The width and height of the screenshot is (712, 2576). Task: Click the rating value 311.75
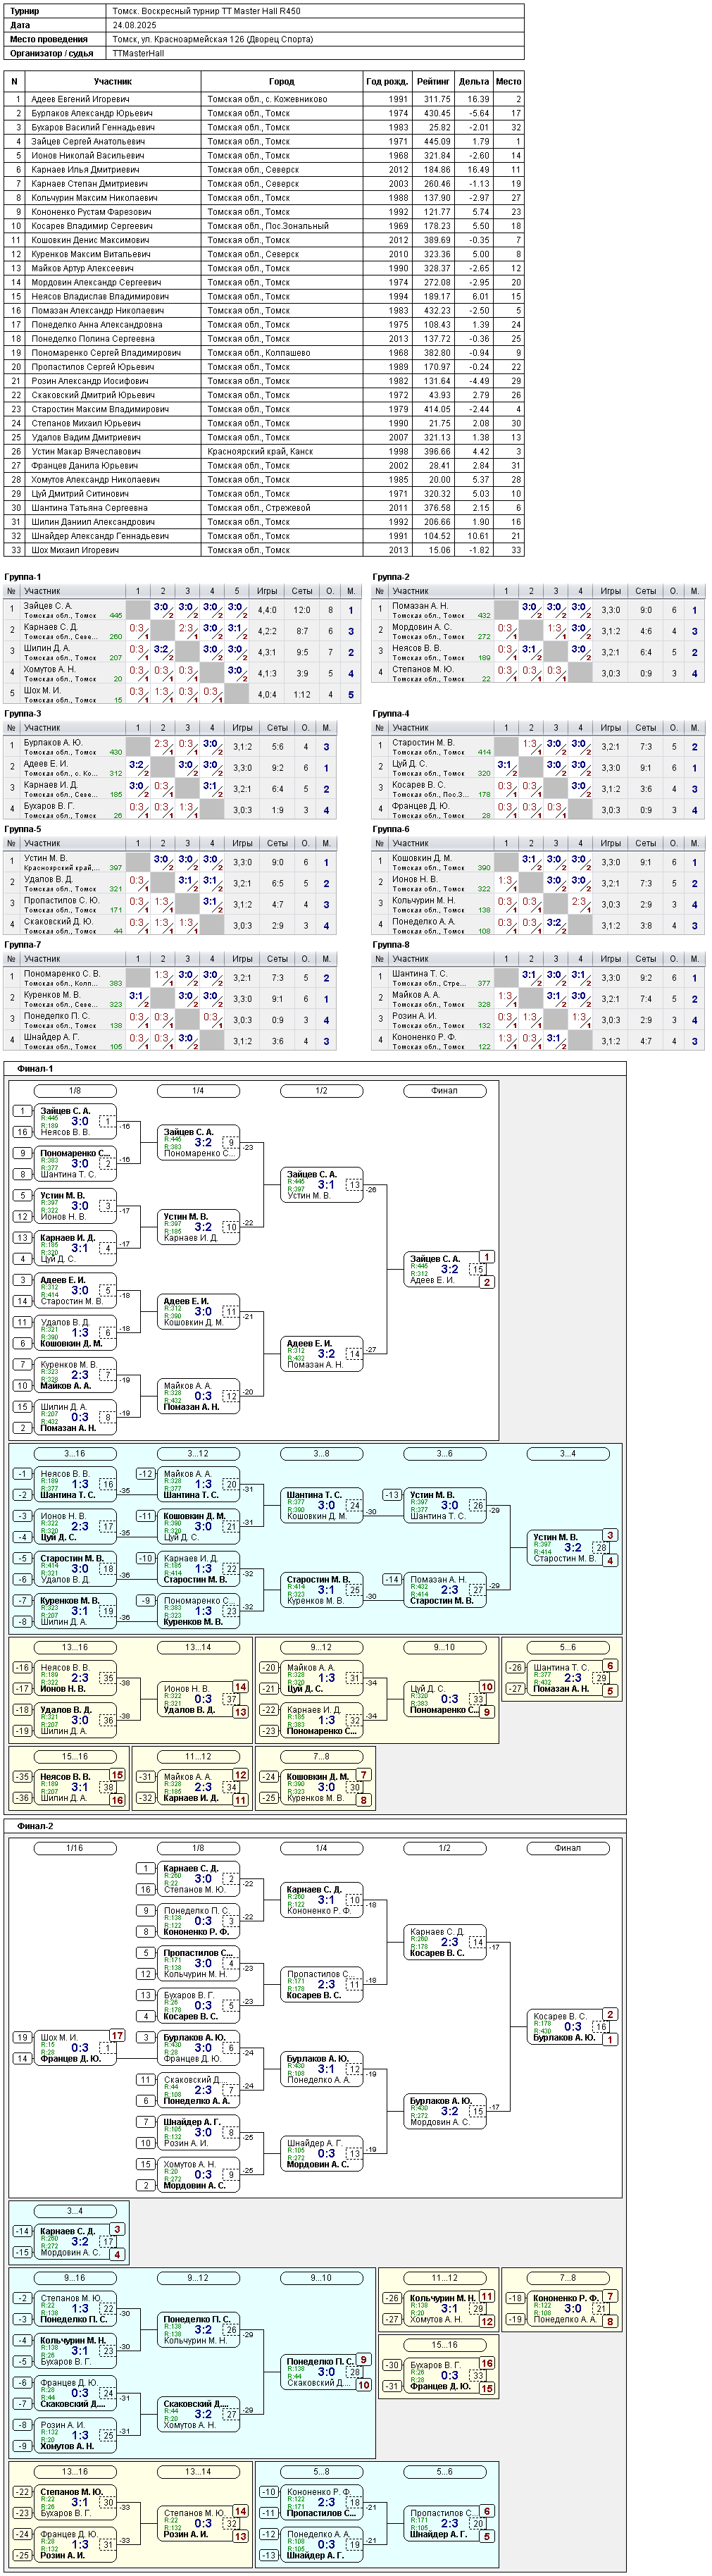point(437,99)
